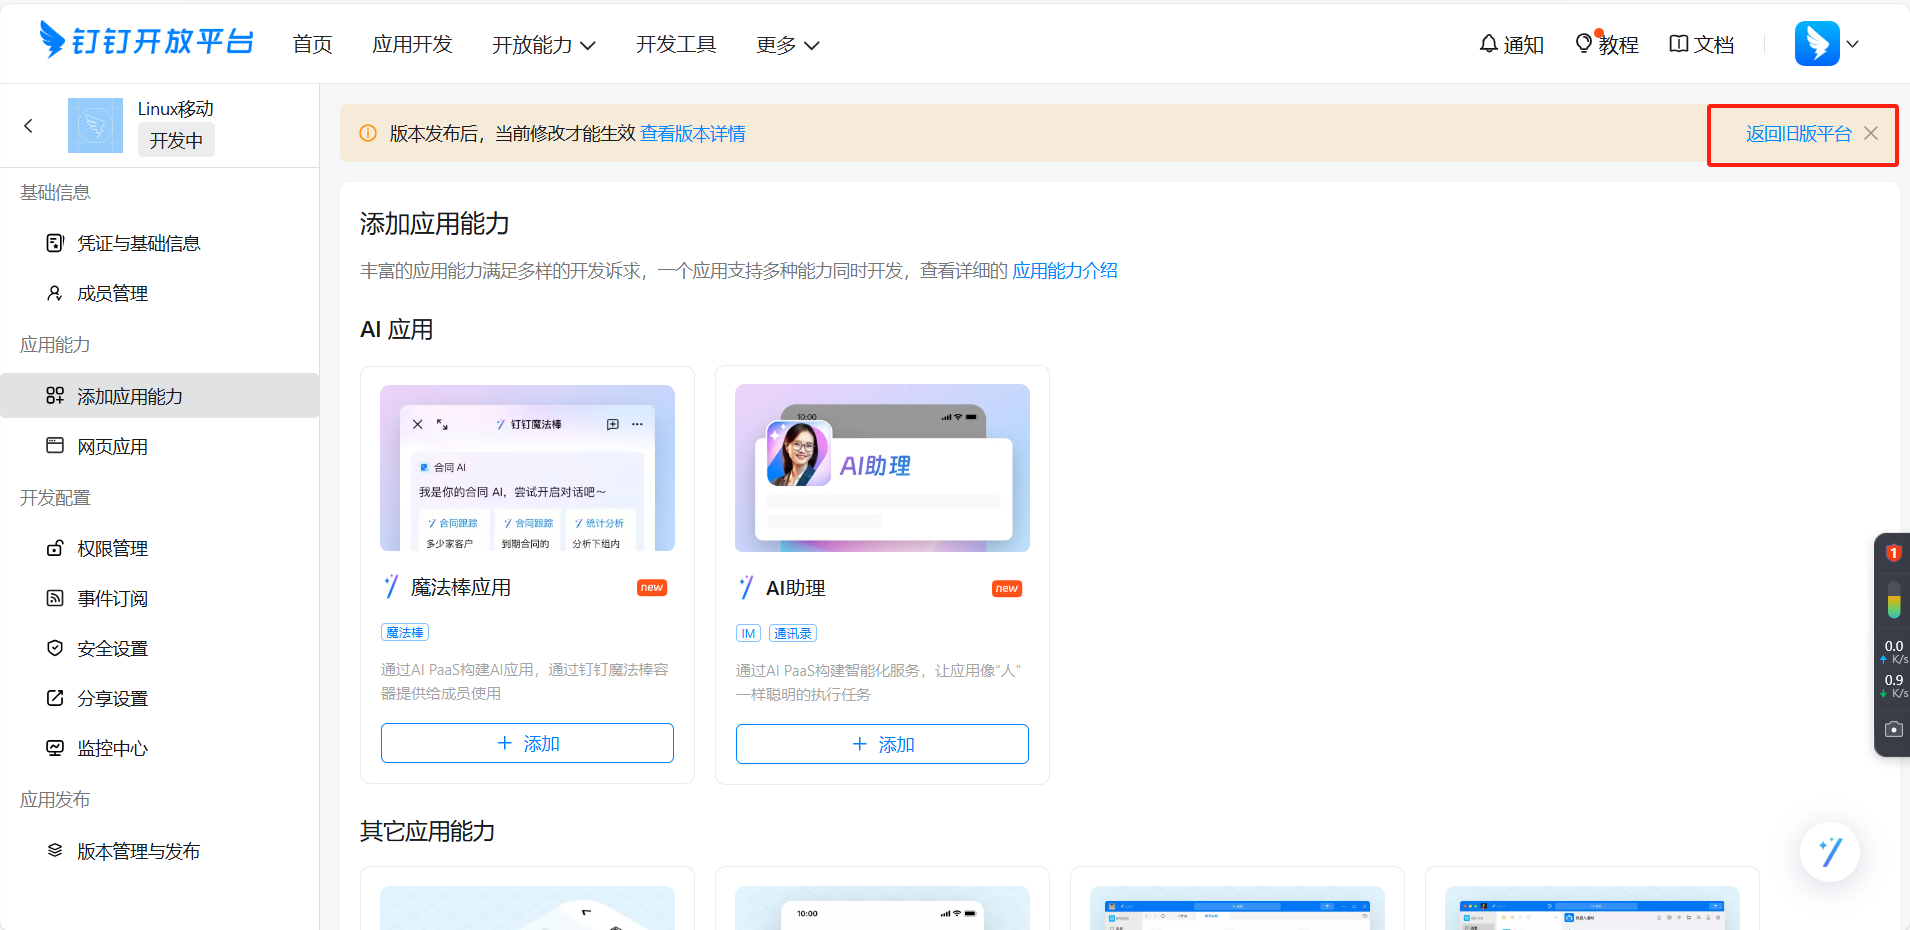Open the 教程 lightbulb tutorials
The image size is (1910, 930).
(x=1607, y=45)
